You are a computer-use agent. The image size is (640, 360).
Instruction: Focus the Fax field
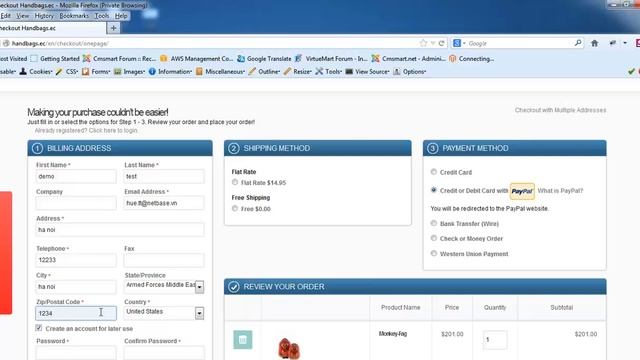pyautogui.click(x=164, y=260)
